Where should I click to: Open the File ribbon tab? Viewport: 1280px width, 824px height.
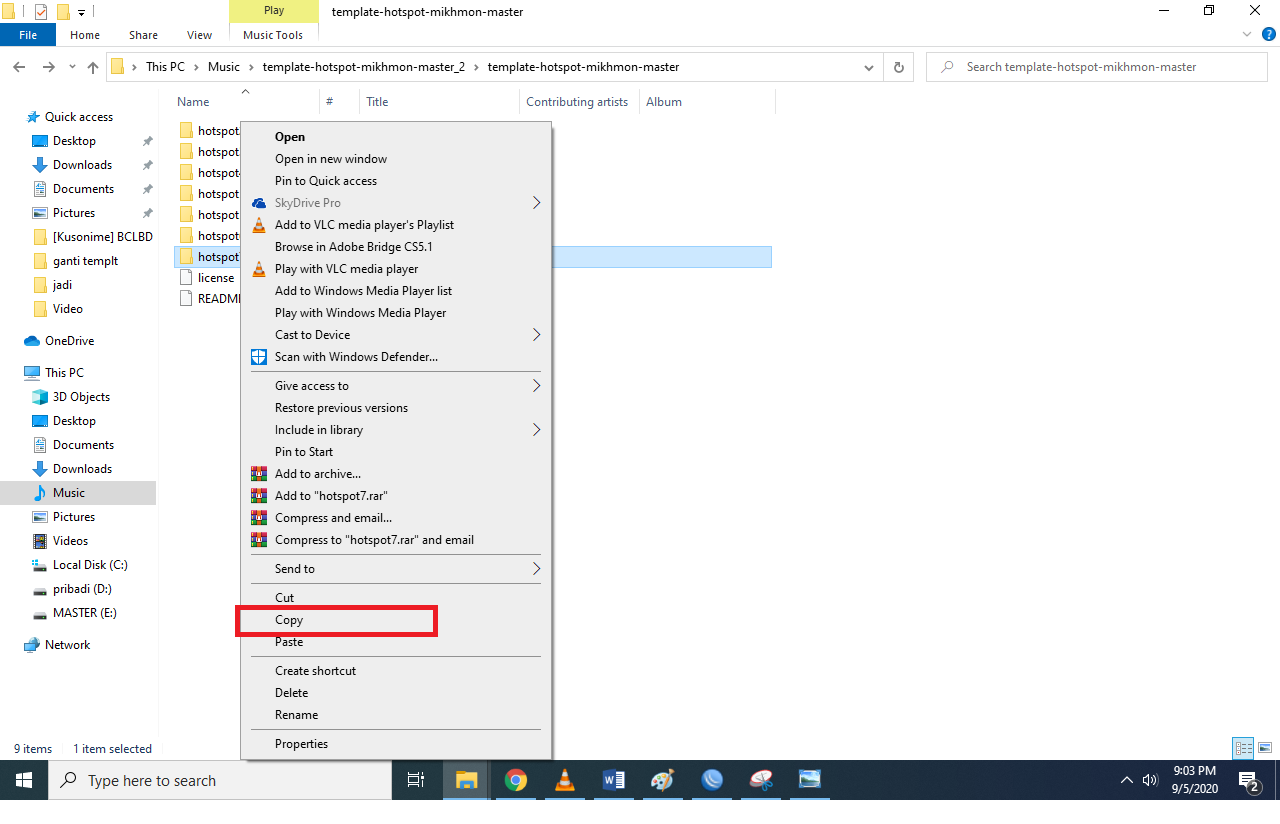point(28,35)
